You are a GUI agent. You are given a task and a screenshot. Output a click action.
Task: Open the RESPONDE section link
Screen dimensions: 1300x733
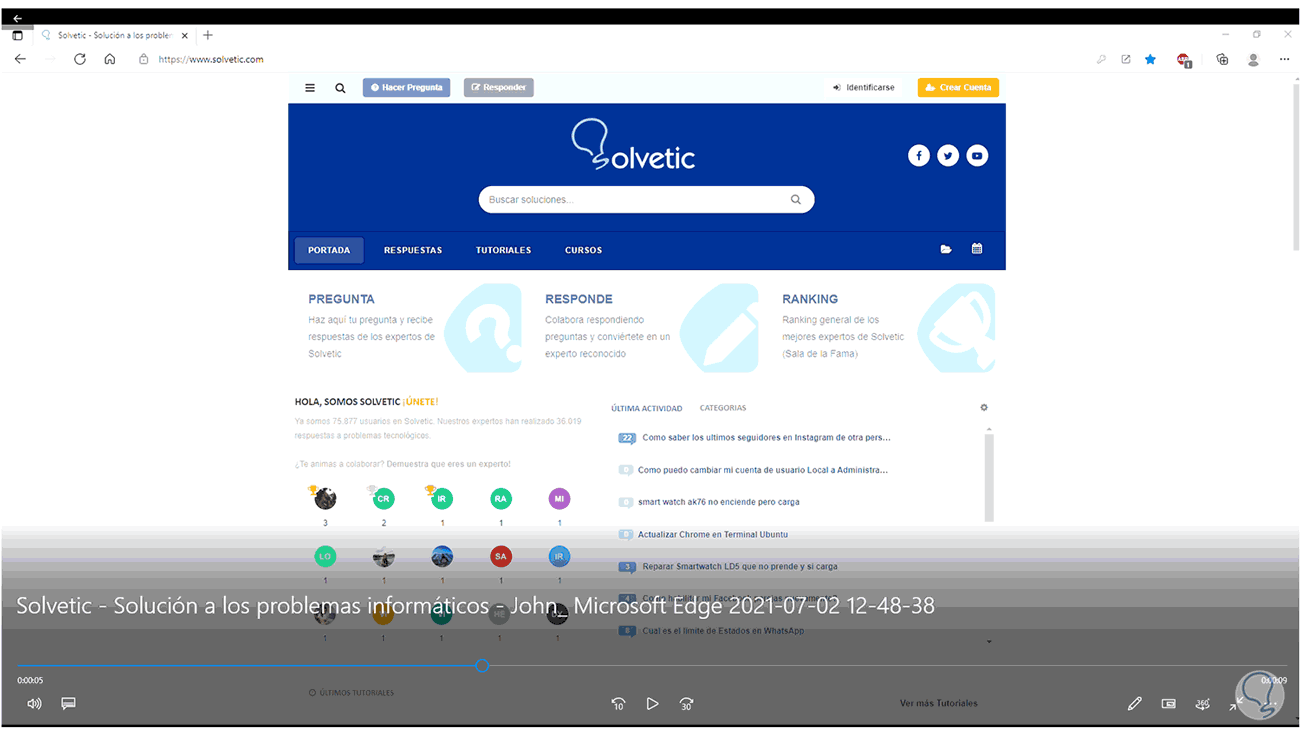coord(579,299)
